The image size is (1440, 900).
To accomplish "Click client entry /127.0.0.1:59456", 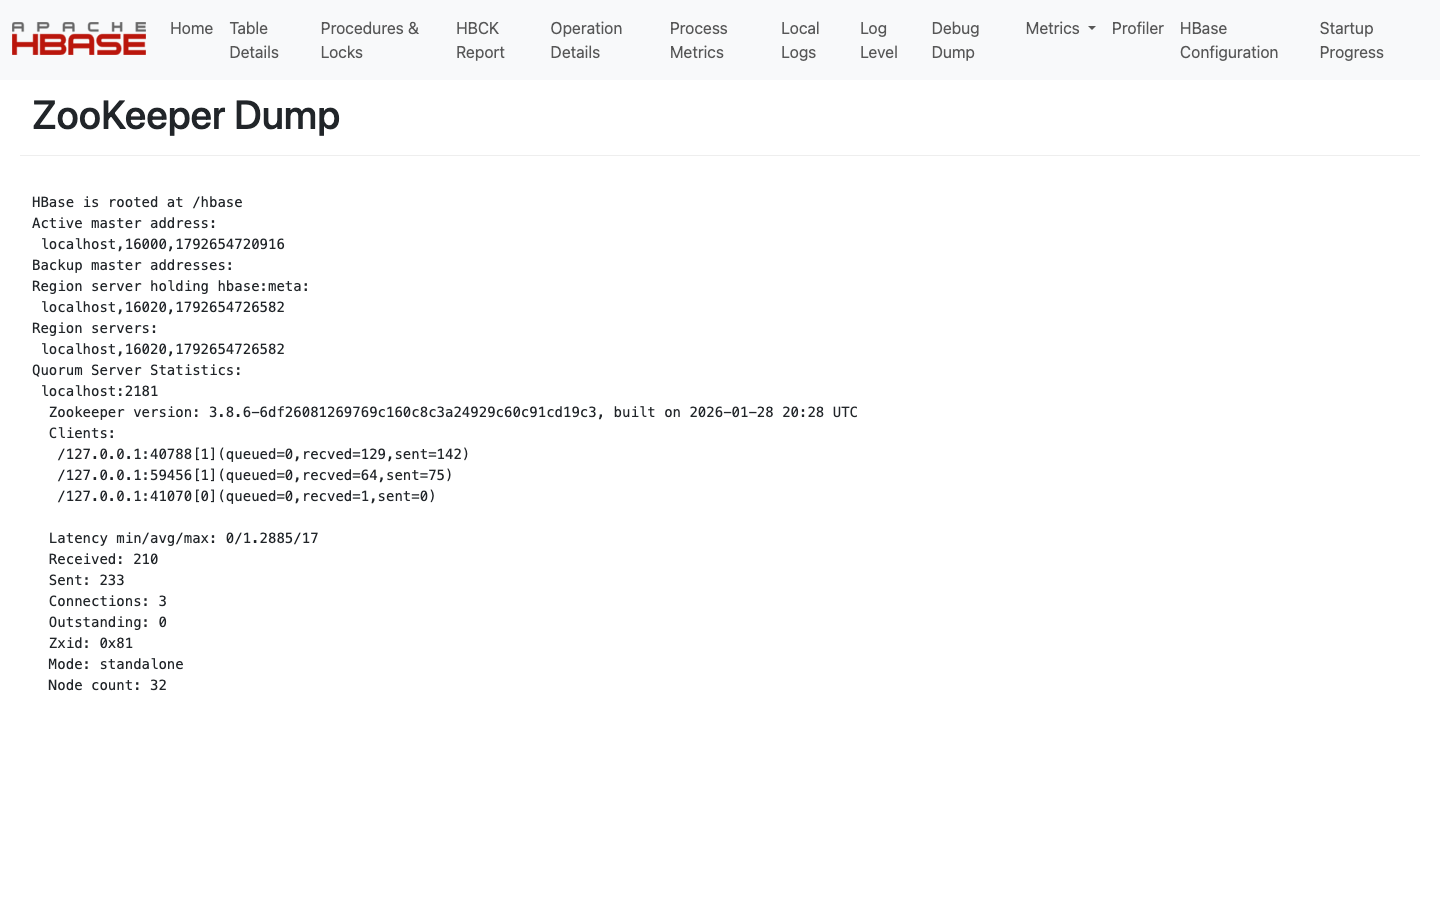I will 255,475.
